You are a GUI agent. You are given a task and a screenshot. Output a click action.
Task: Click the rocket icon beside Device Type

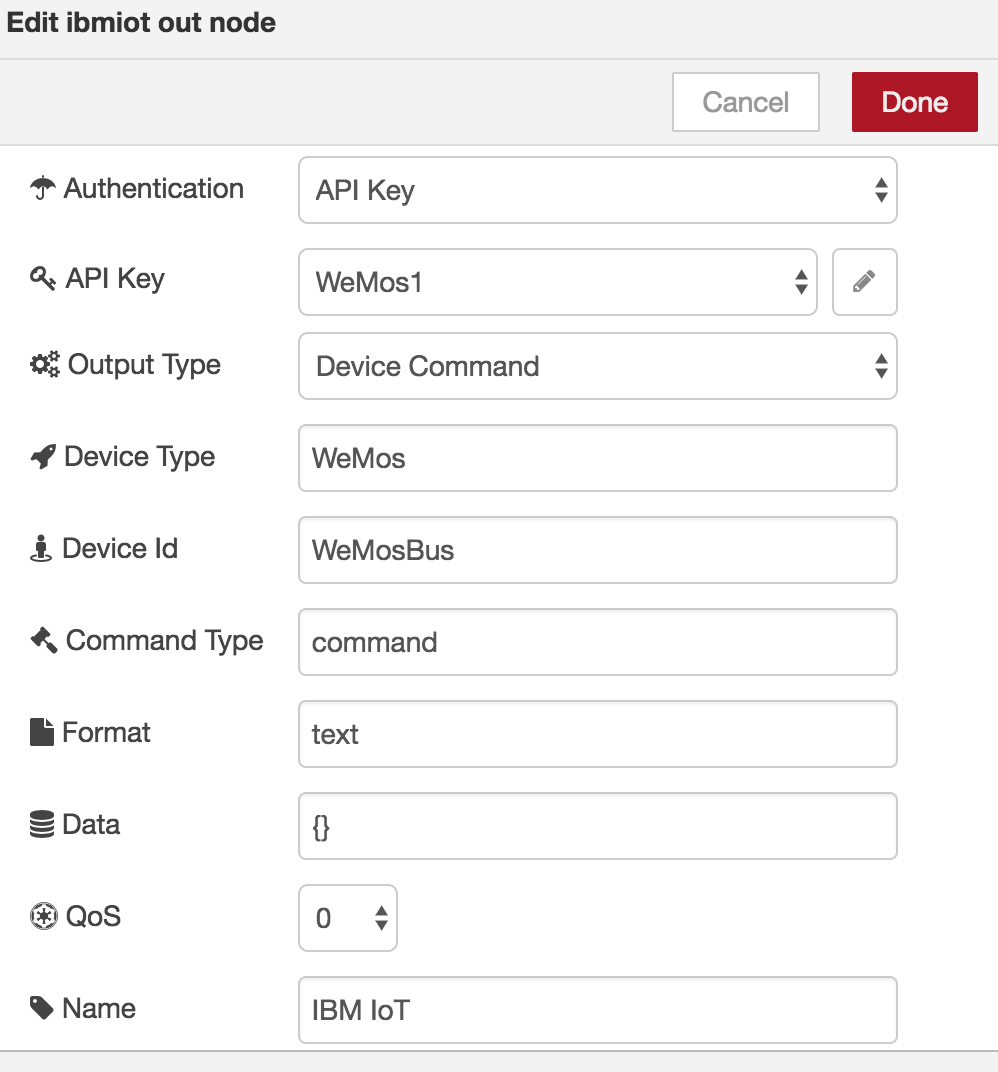(x=43, y=457)
